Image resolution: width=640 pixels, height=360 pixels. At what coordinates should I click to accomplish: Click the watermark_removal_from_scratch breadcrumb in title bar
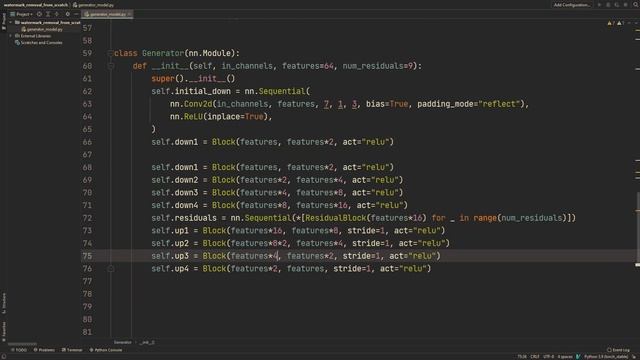tap(36, 5)
